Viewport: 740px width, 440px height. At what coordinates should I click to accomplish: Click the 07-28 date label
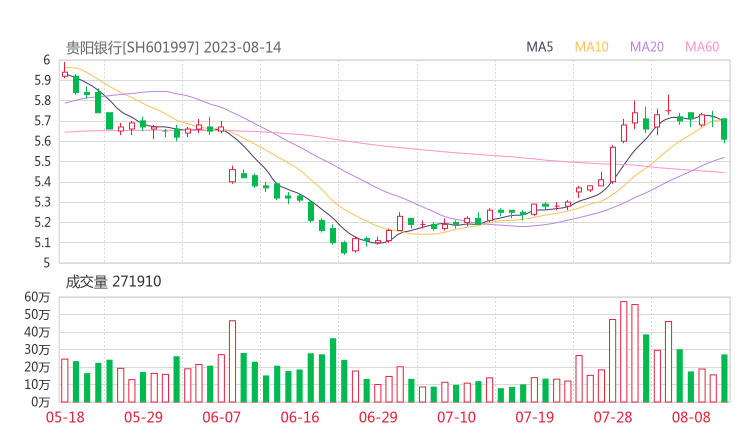click(x=613, y=417)
